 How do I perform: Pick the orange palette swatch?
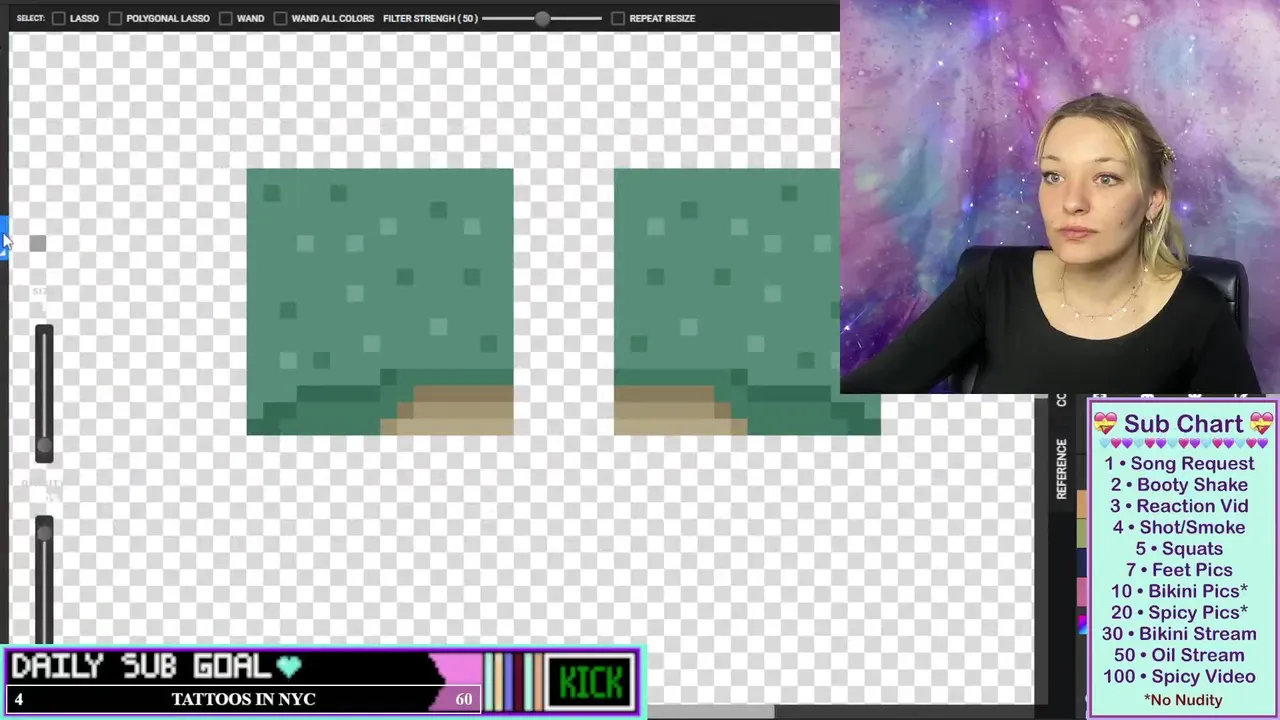(1082, 504)
